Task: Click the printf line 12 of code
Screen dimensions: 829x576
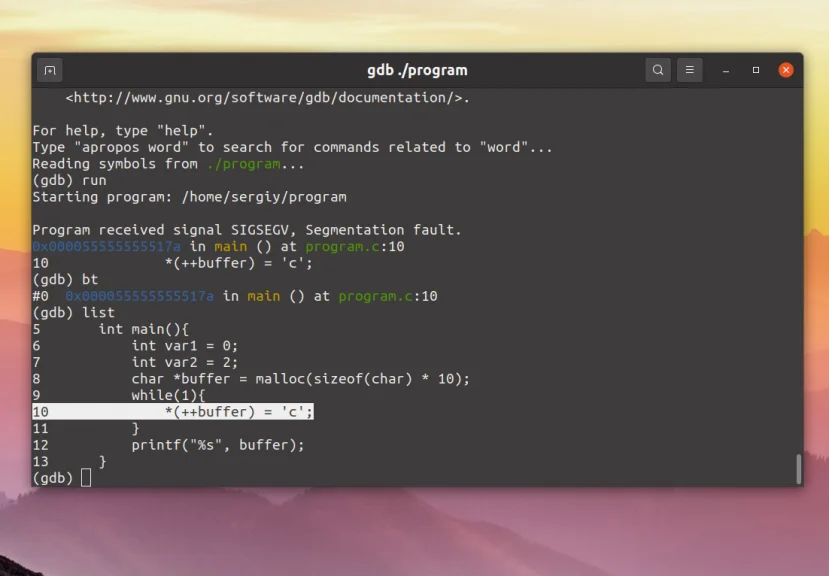Action: [169, 445]
